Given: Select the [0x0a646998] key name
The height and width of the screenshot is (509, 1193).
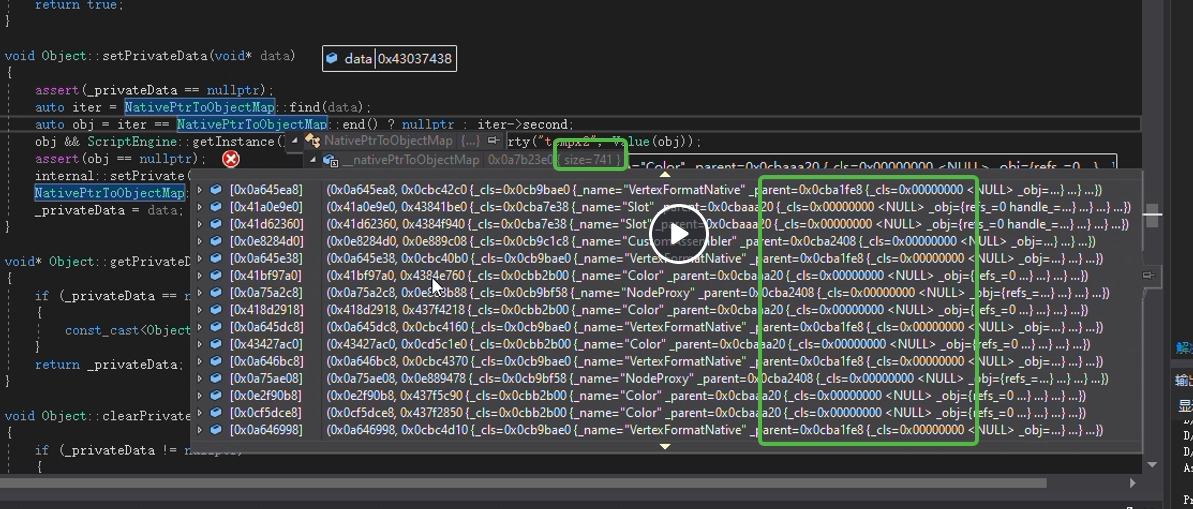Looking at the screenshot, I should coord(266,429).
